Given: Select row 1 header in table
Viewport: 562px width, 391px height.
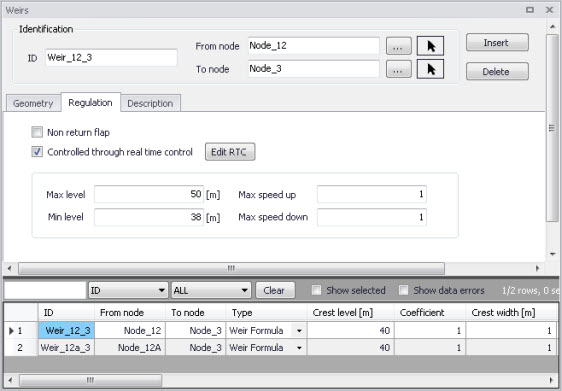Looking at the screenshot, I should tap(21, 330).
